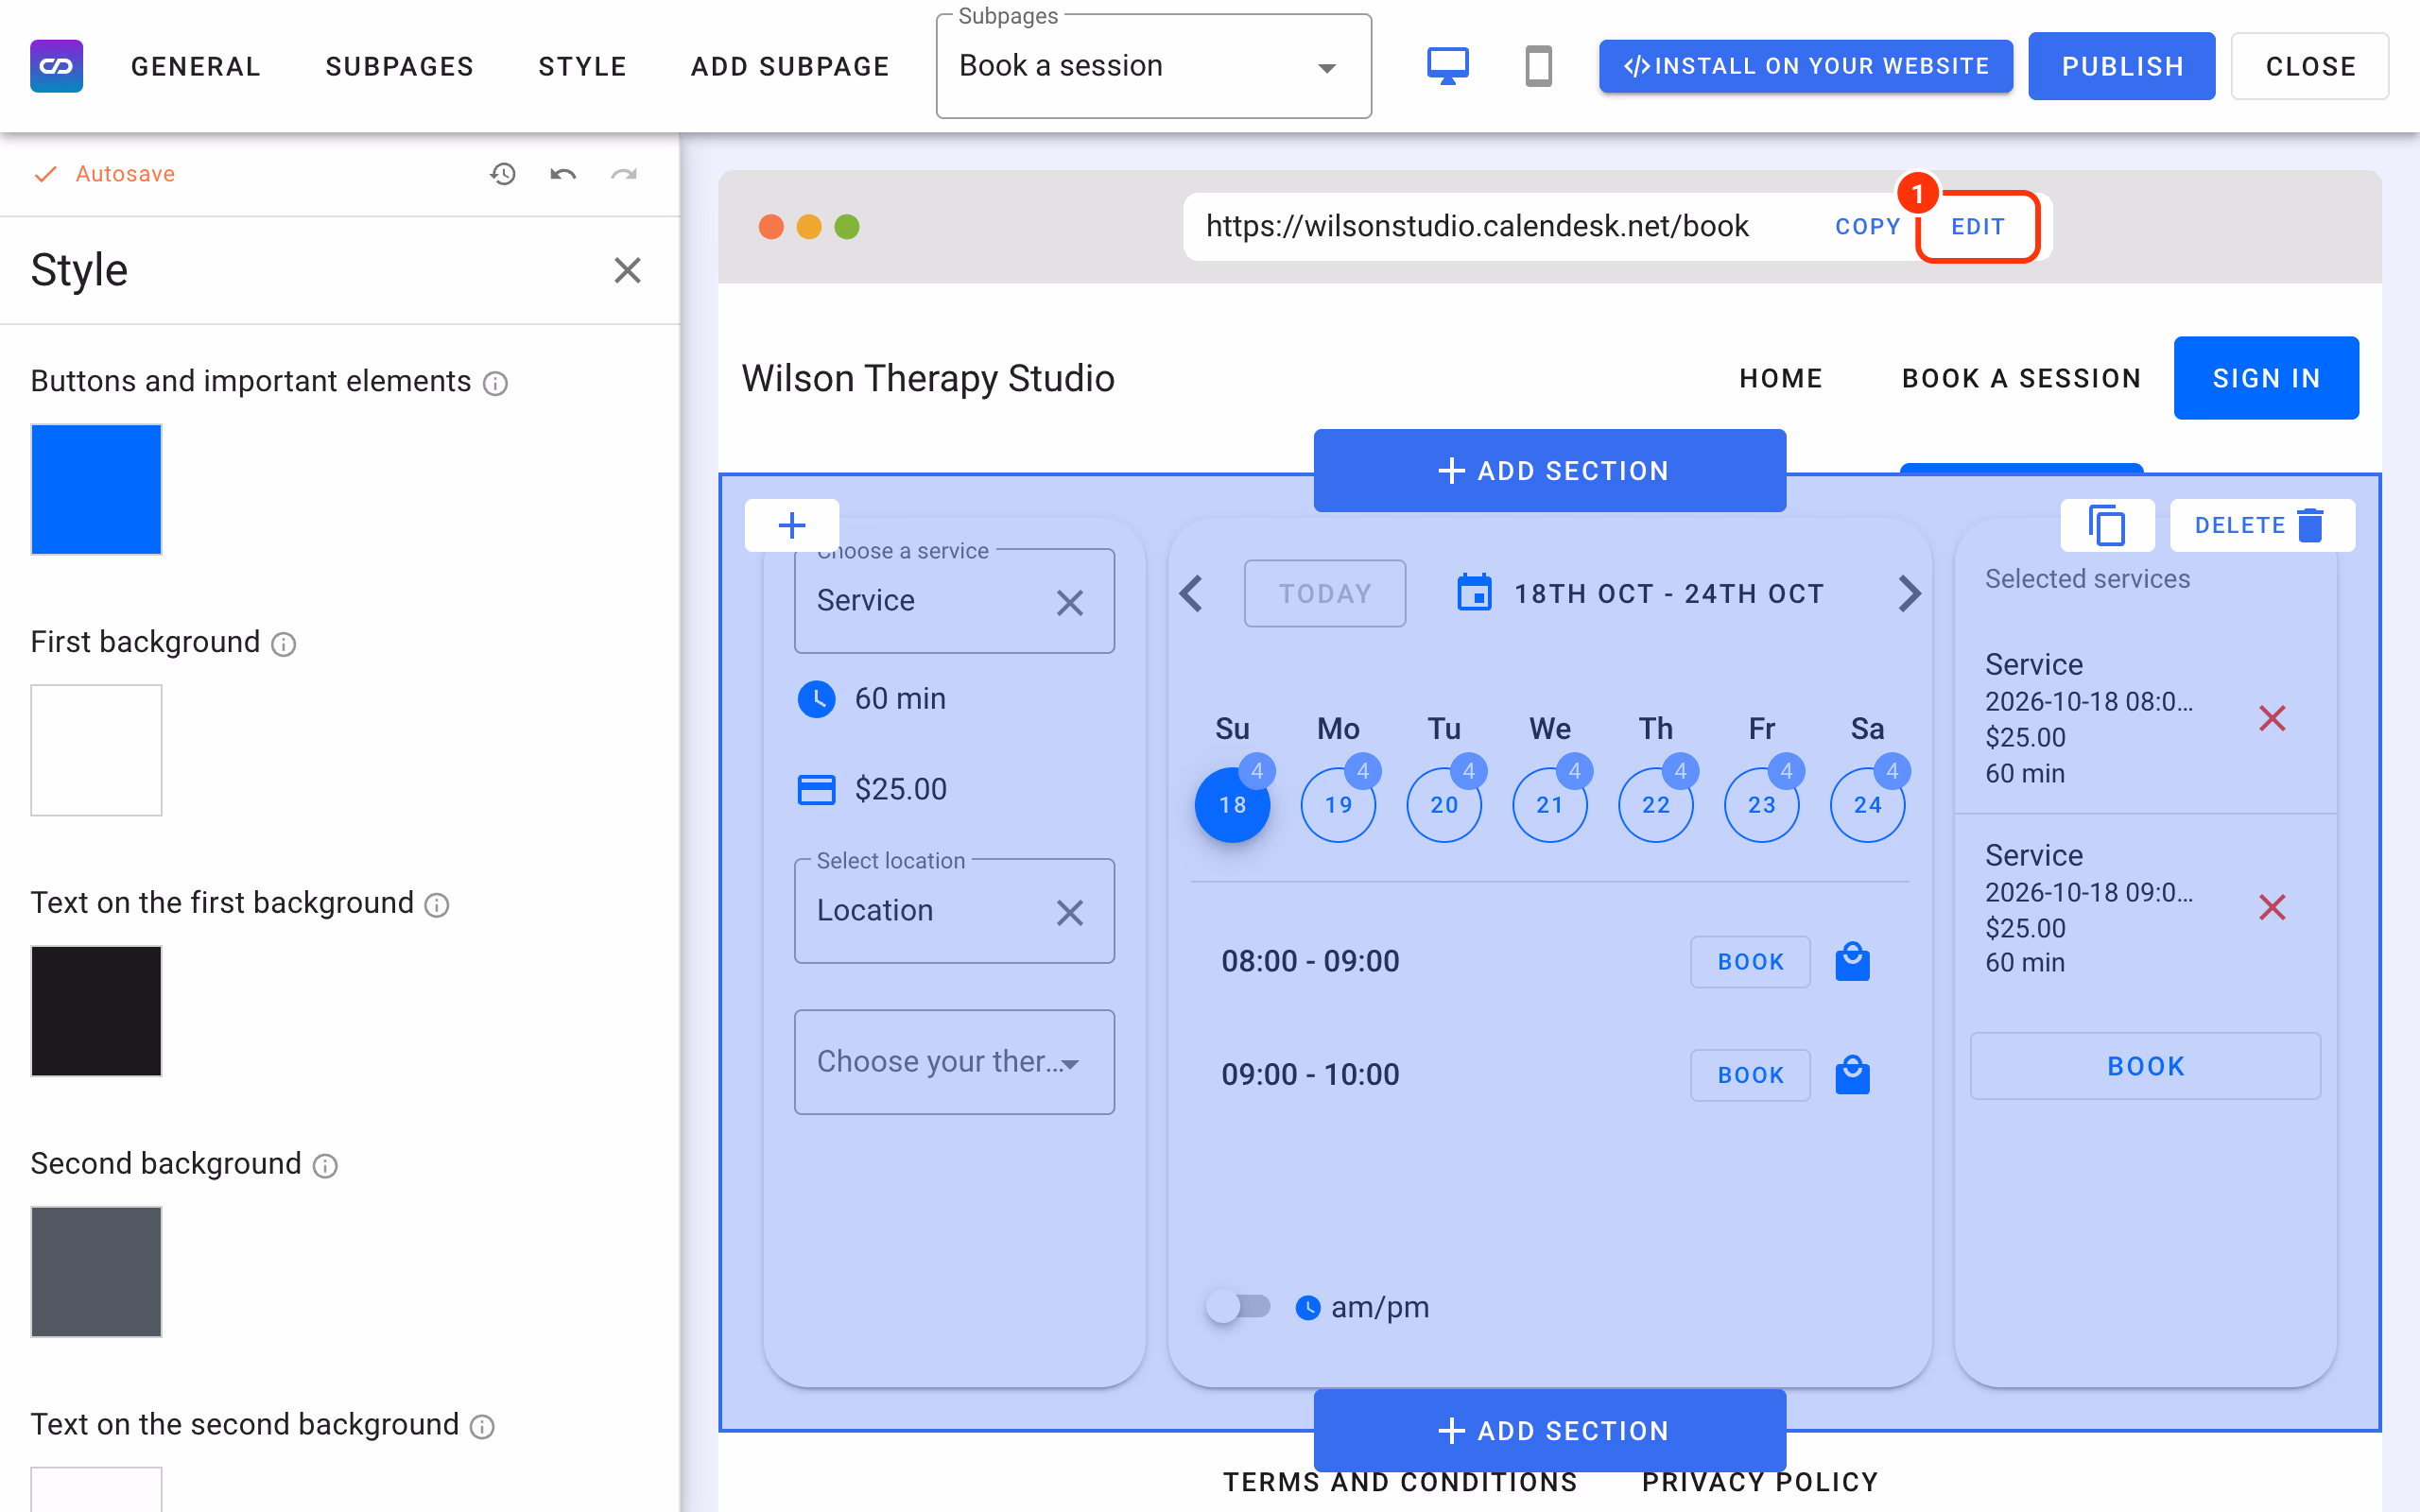Open the SUBPAGES menu
Viewport: 2420px width, 1512px height.
pyautogui.click(x=400, y=66)
